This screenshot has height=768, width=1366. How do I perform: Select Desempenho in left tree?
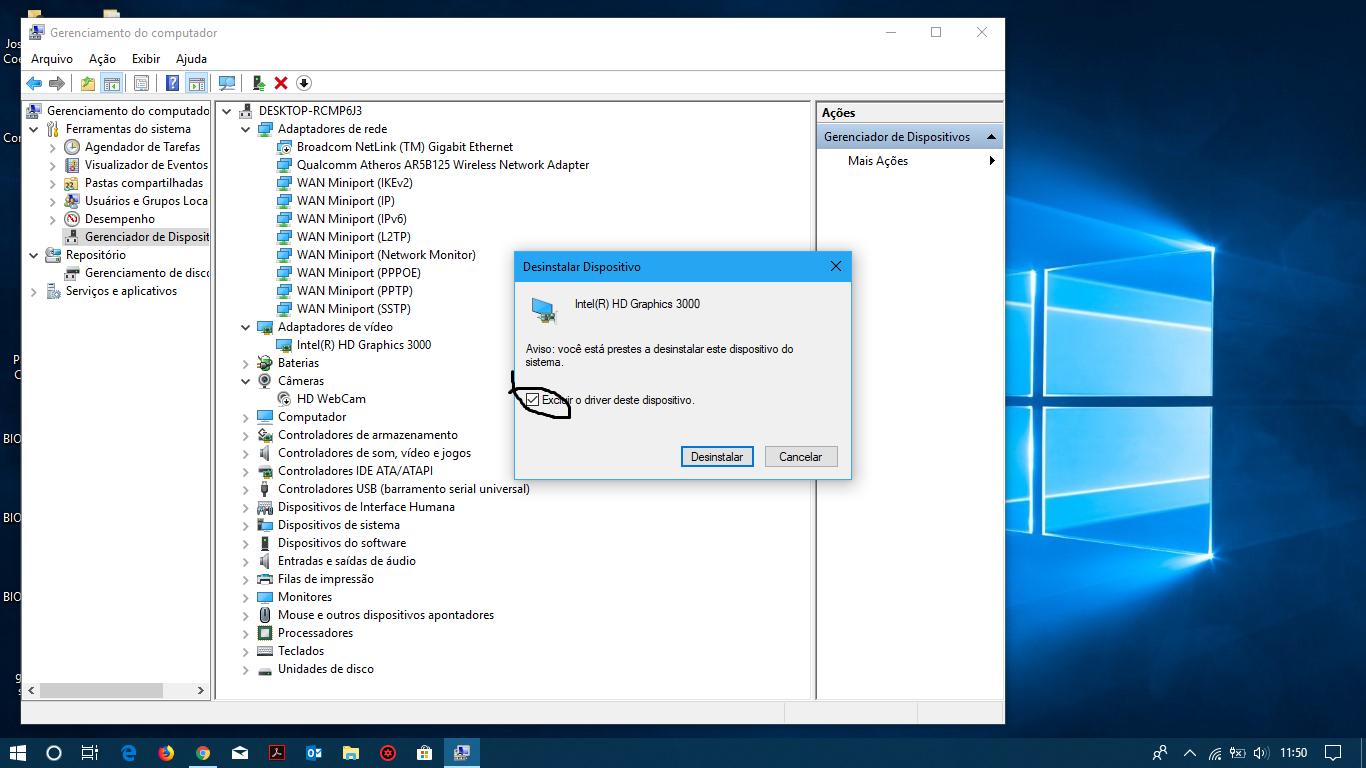click(120, 219)
